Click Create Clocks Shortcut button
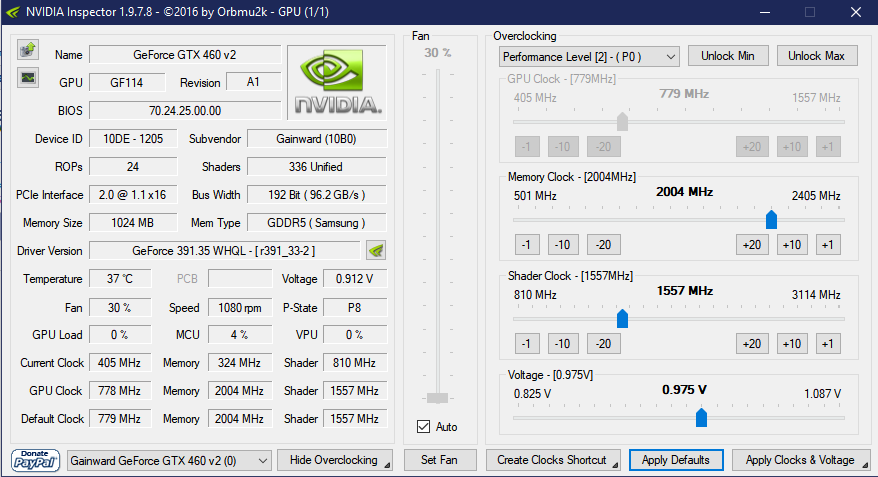This screenshot has height=477, width=878. pos(553,460)
